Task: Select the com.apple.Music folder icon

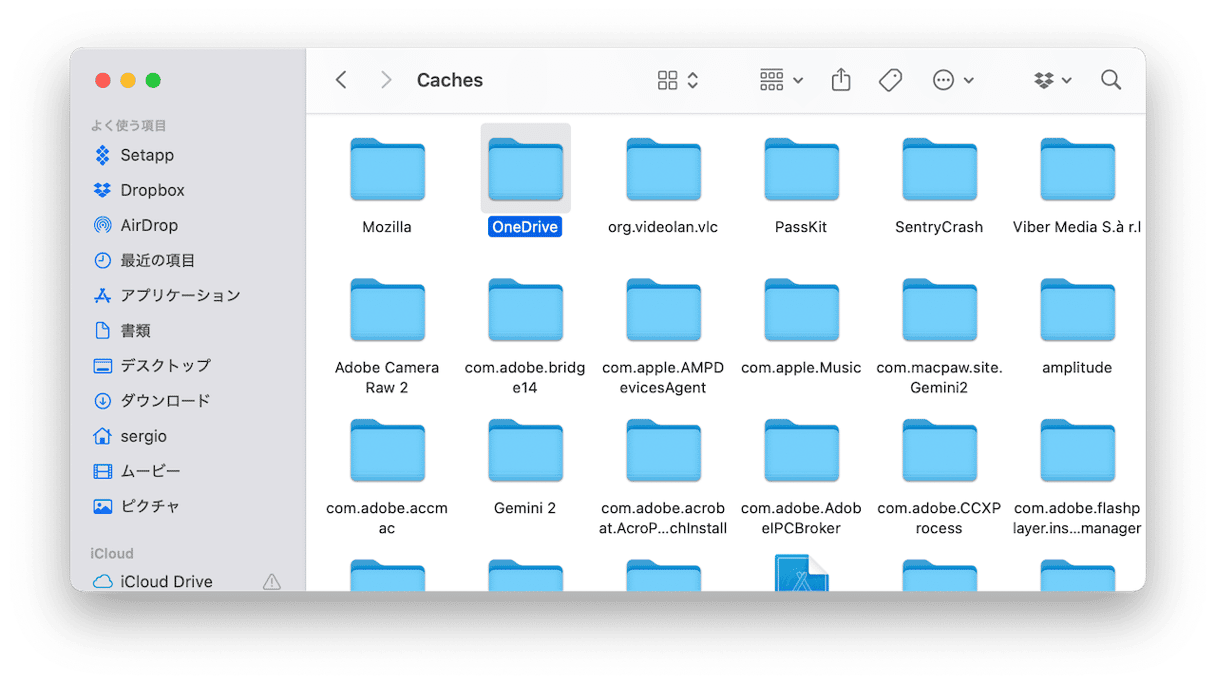Action: (x=801, y=310)
